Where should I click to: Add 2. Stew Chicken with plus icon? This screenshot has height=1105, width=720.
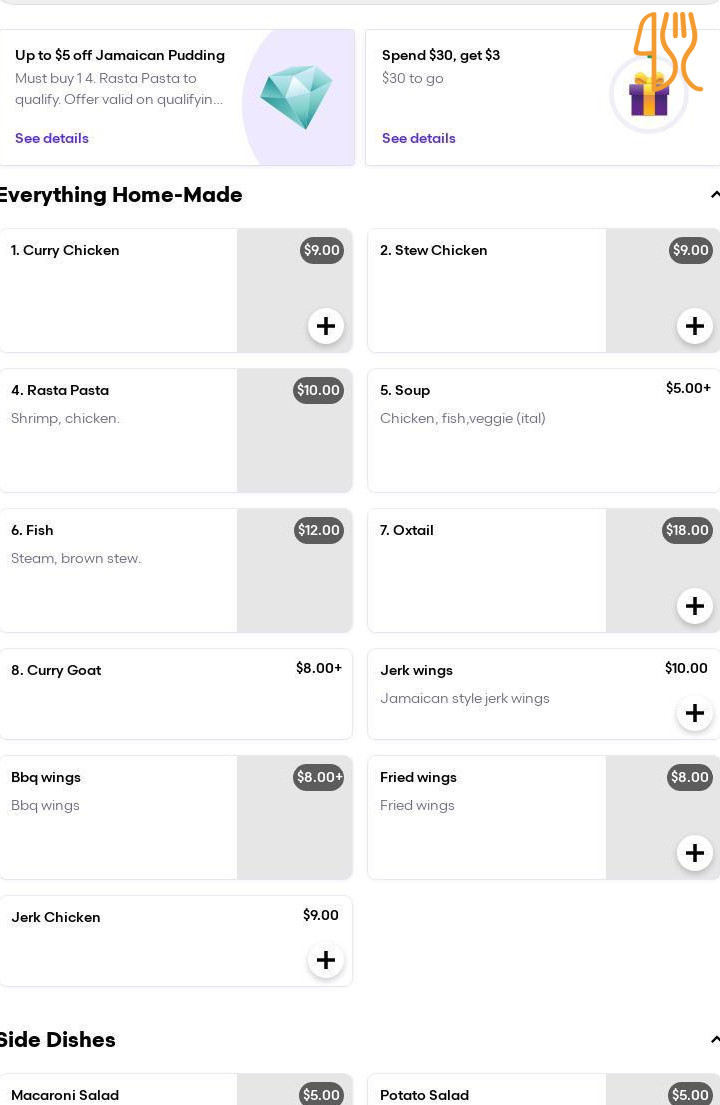(x=695, y=326)
